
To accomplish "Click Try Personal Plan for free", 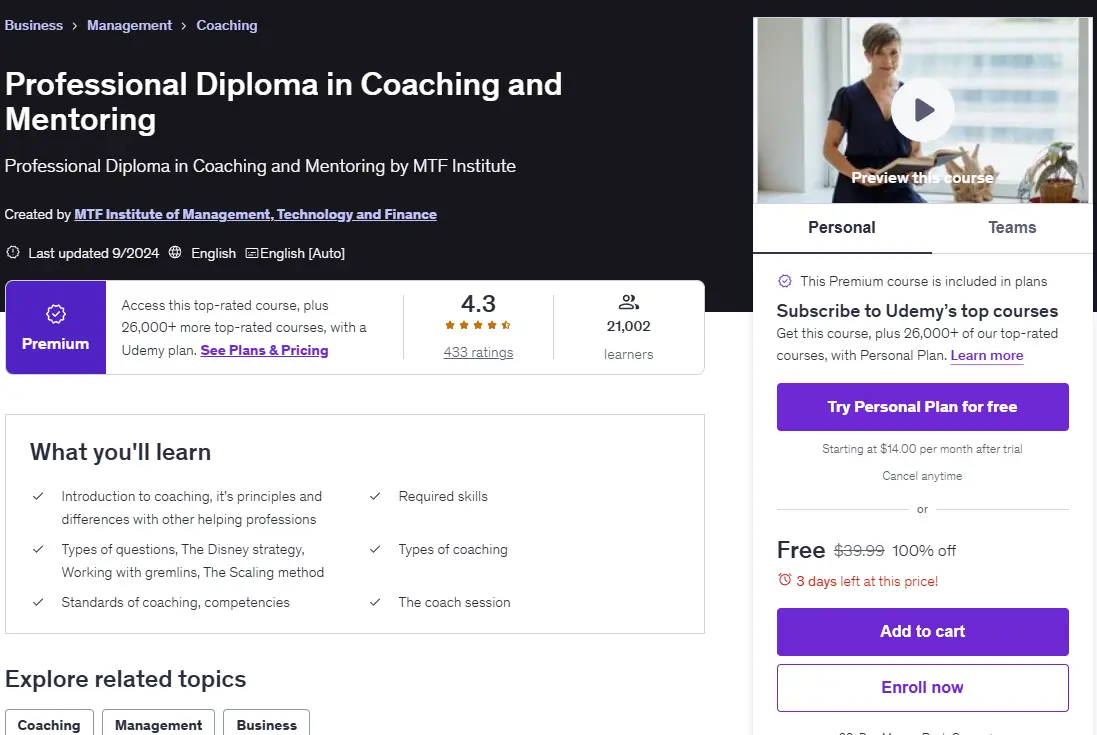I will 922,407.
